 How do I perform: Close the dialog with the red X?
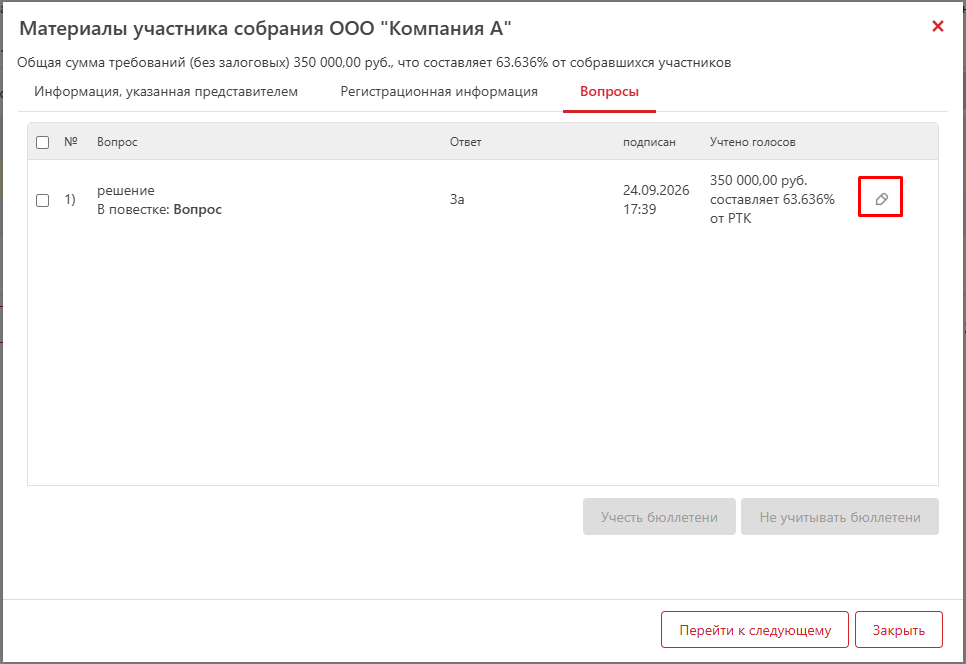pos(938,26)
